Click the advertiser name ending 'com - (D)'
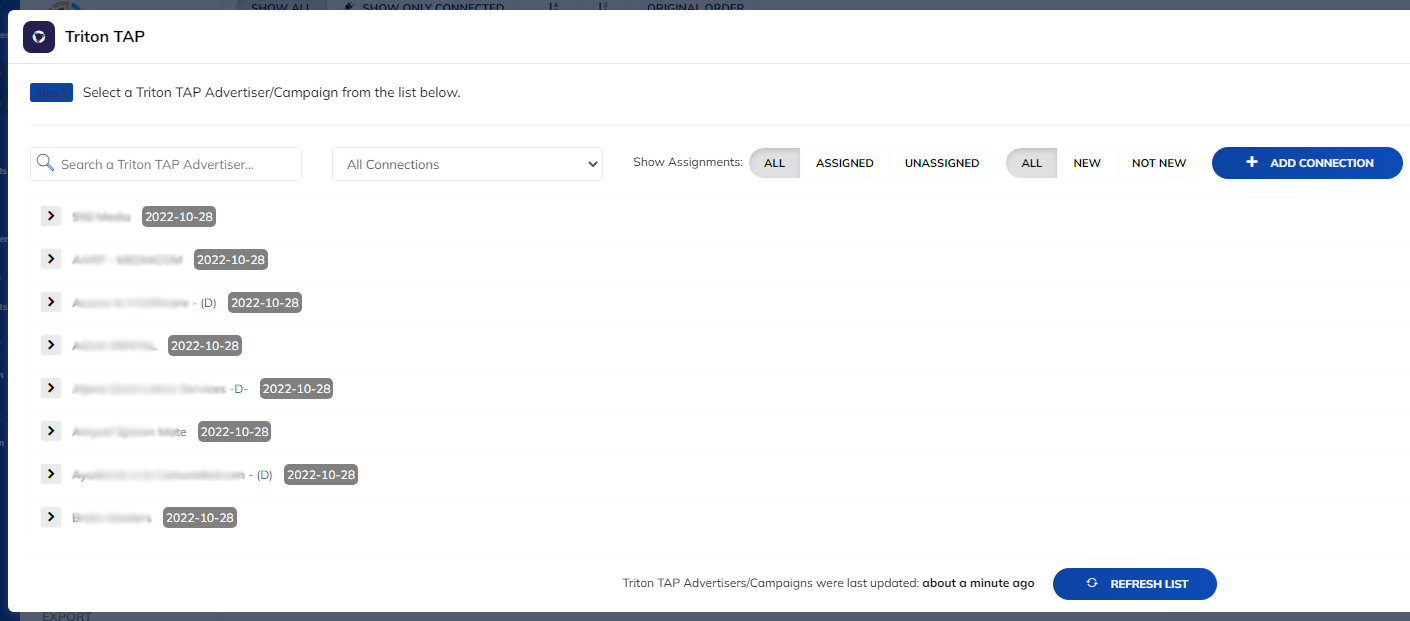Image resolution: width=1410 pixels, height=621 pixels. tap(173, 475)
